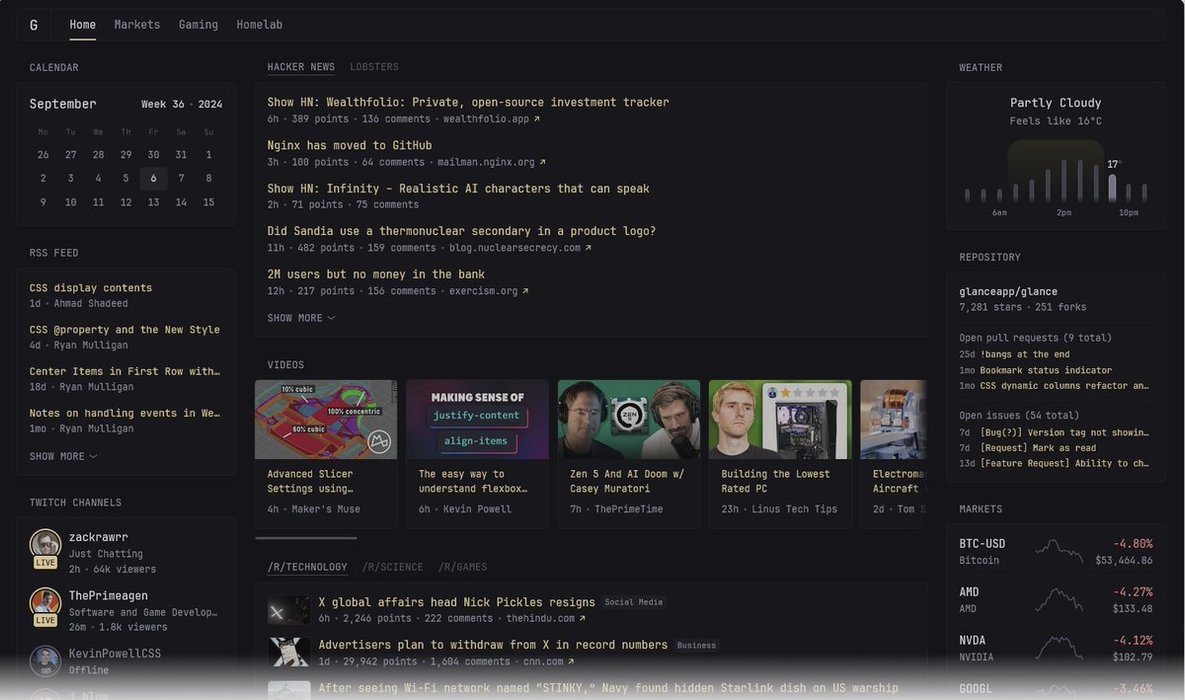Open 'CSS display contents' RSS article
Screen dimensions: 1185x700
pos(91,288)
